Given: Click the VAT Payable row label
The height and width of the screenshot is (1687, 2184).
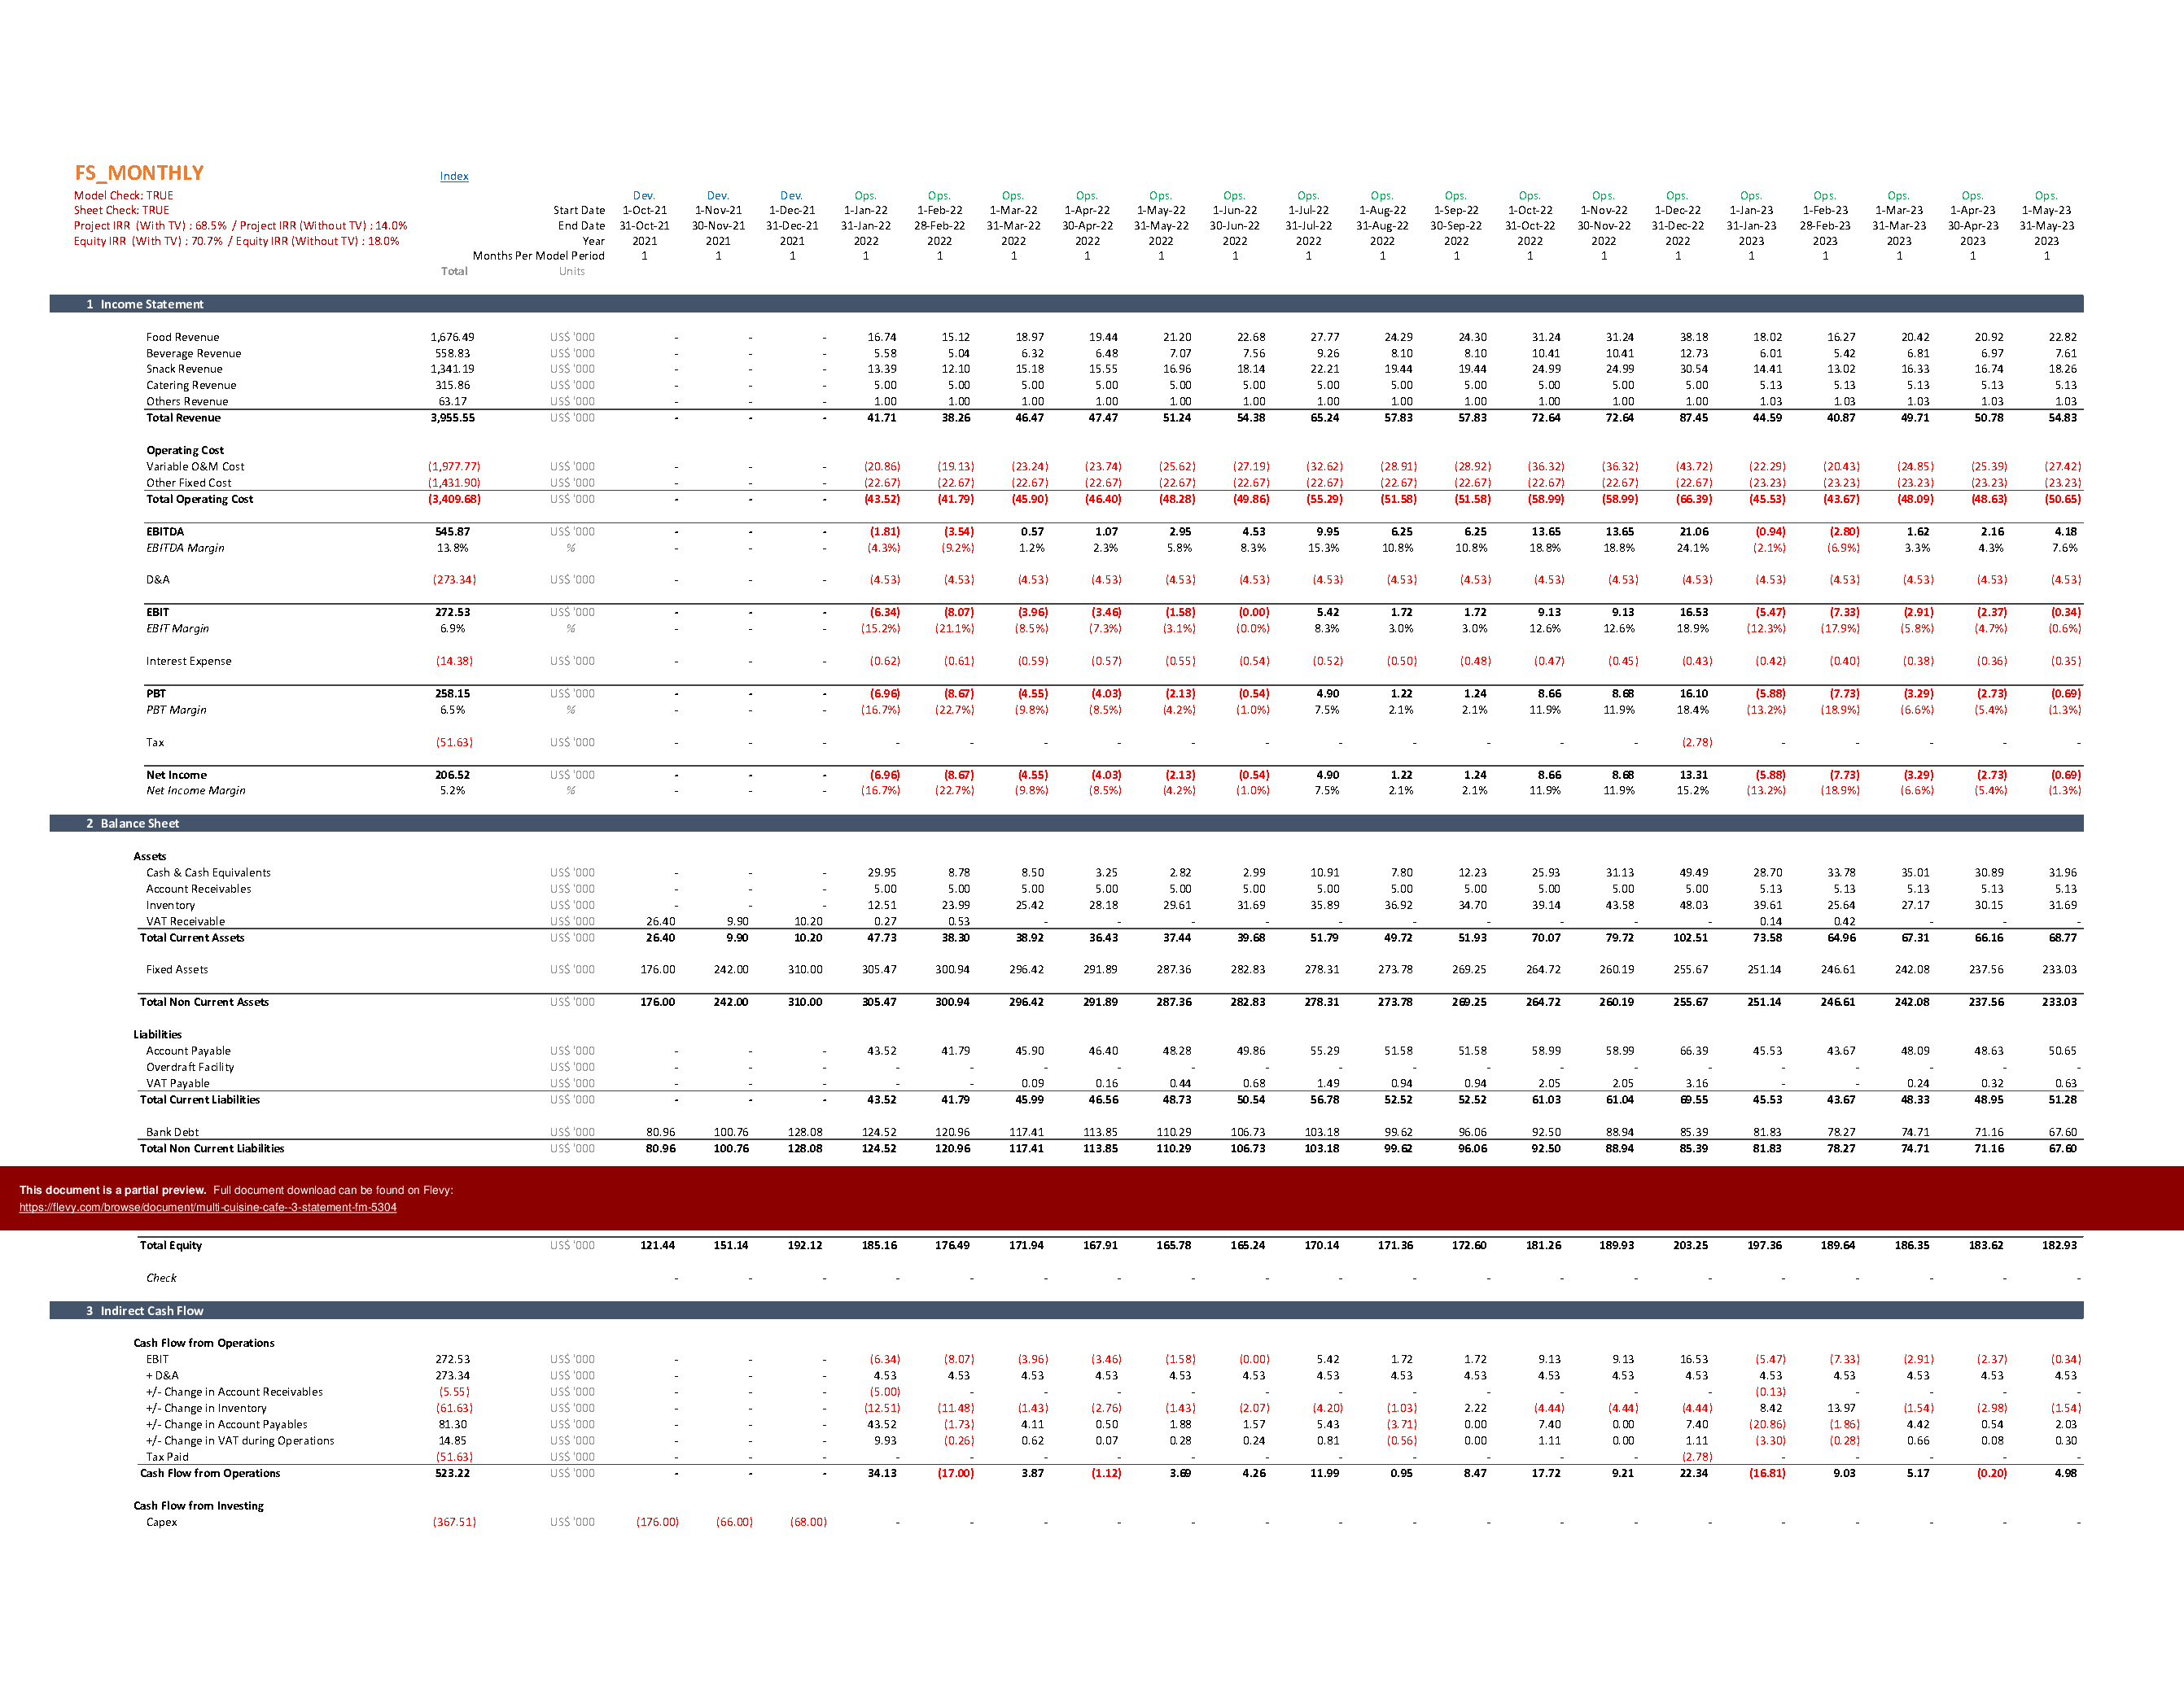Looking at the screenshot, I should tap(178, 1083).
